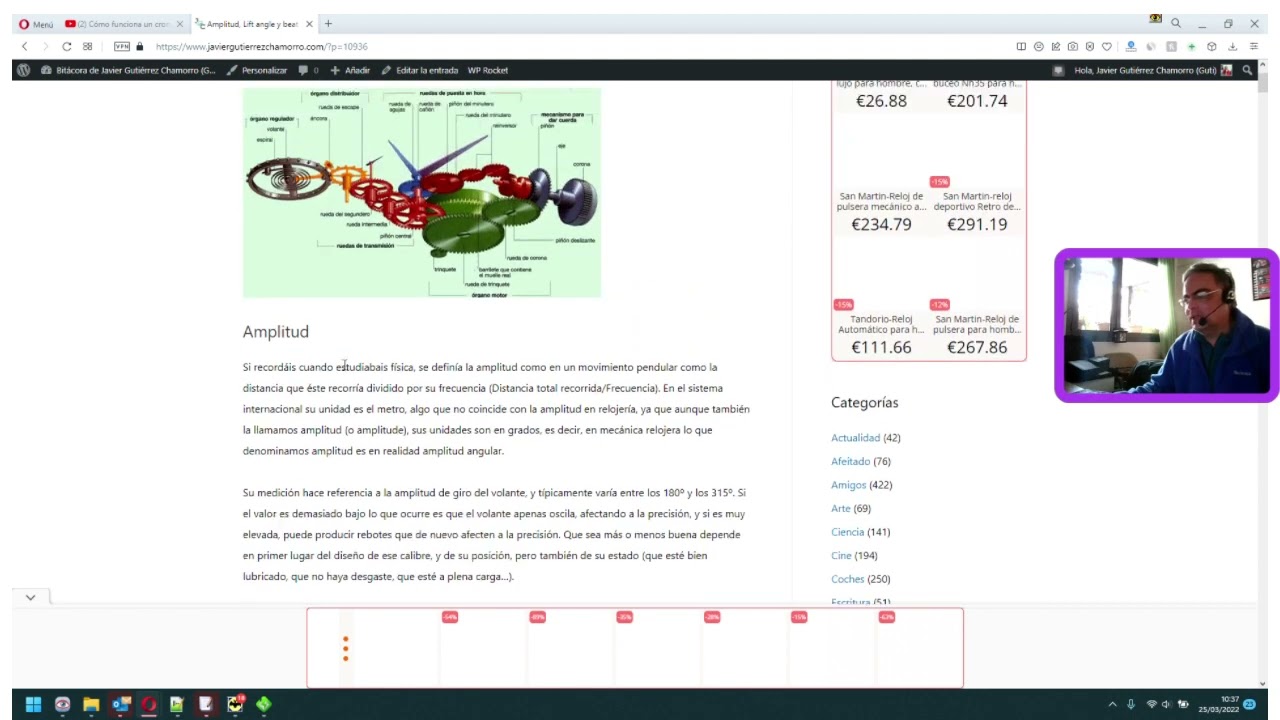The height and width of the screenshot is (720, 1280).
Task: Open the watch movement diagram image
Action: 422,192
